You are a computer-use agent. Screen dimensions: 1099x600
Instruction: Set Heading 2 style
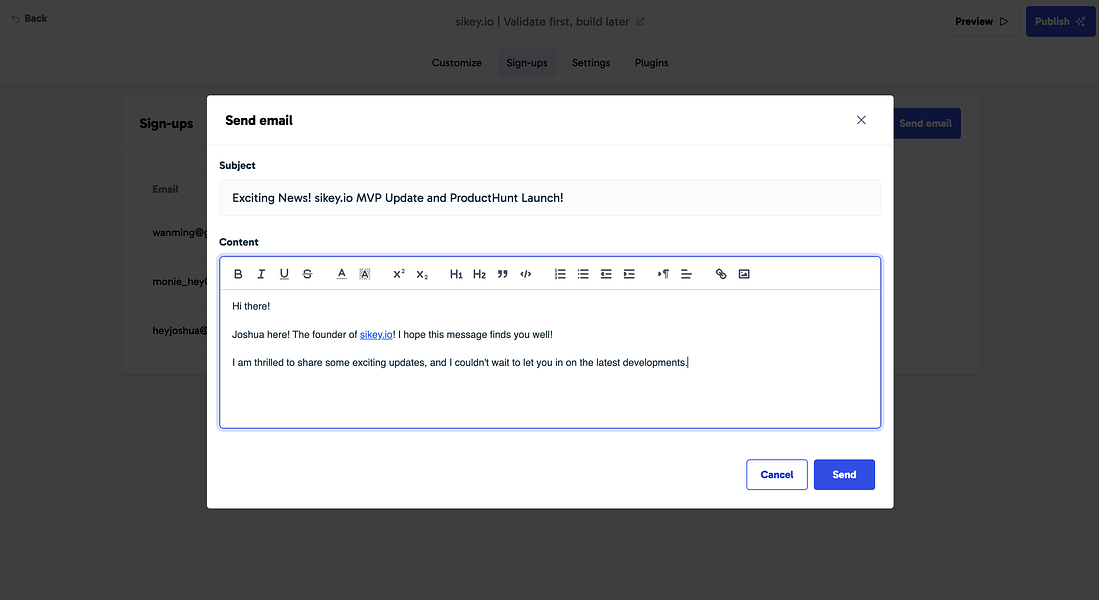pyautogui.click(x=479, y=274)
